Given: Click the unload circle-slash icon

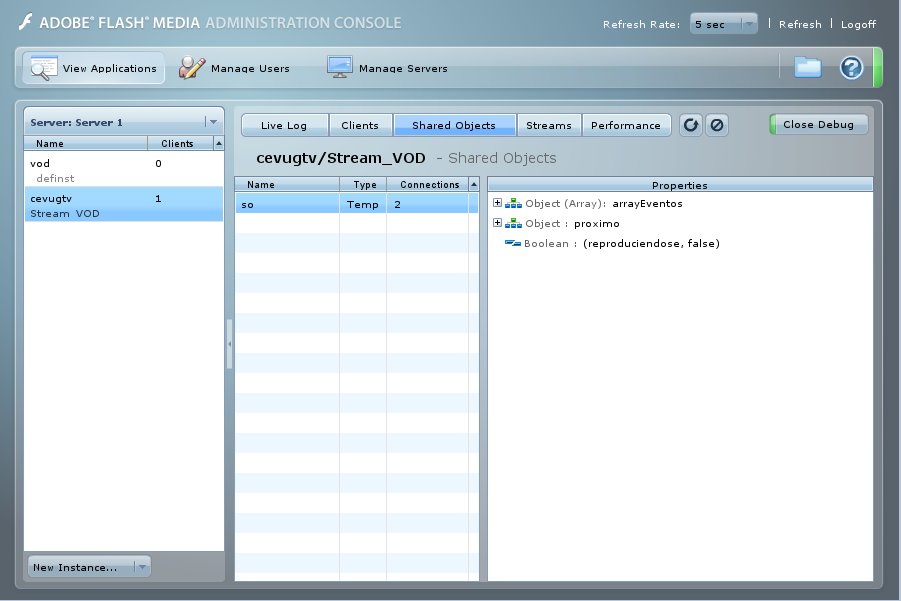Looking at the screenshot, I should pyautogui.click(x=717, y=125).
